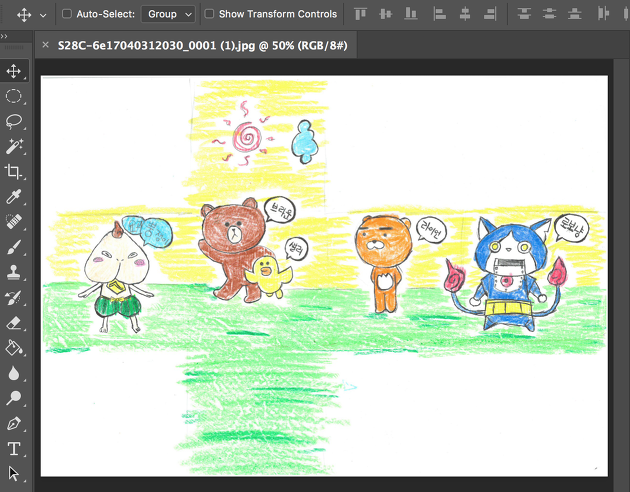This screenshot has height=492, width=630.
Task: Click Align Horizontal Centers icon
Action: pos(465,14)
